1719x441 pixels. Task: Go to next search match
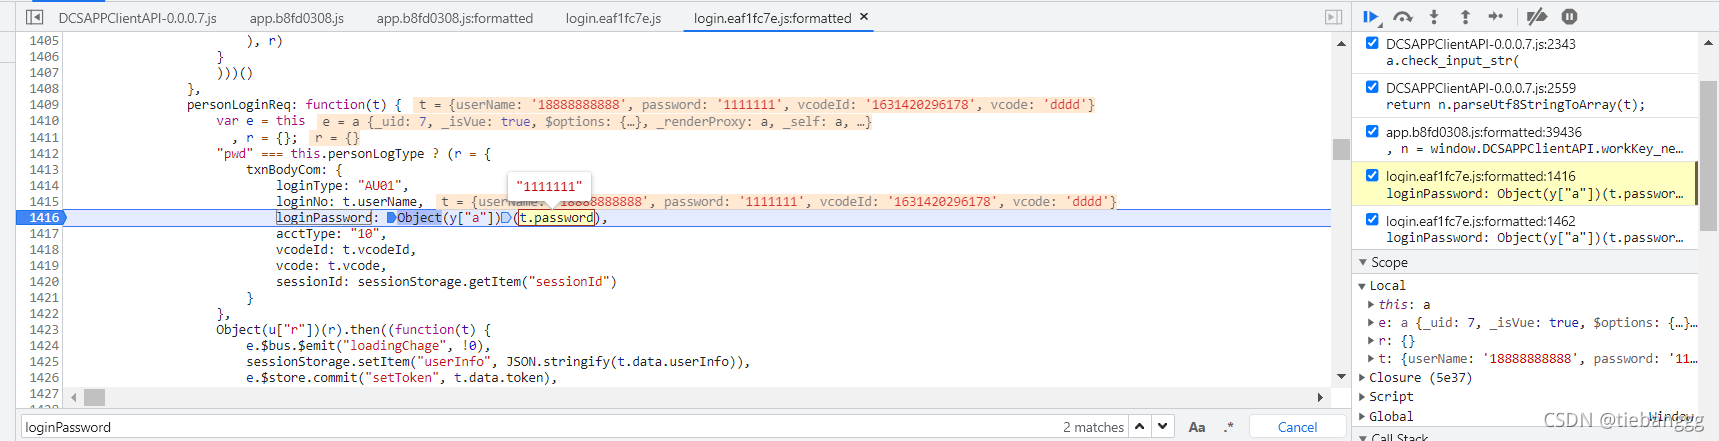click(x=1162, y=427)
